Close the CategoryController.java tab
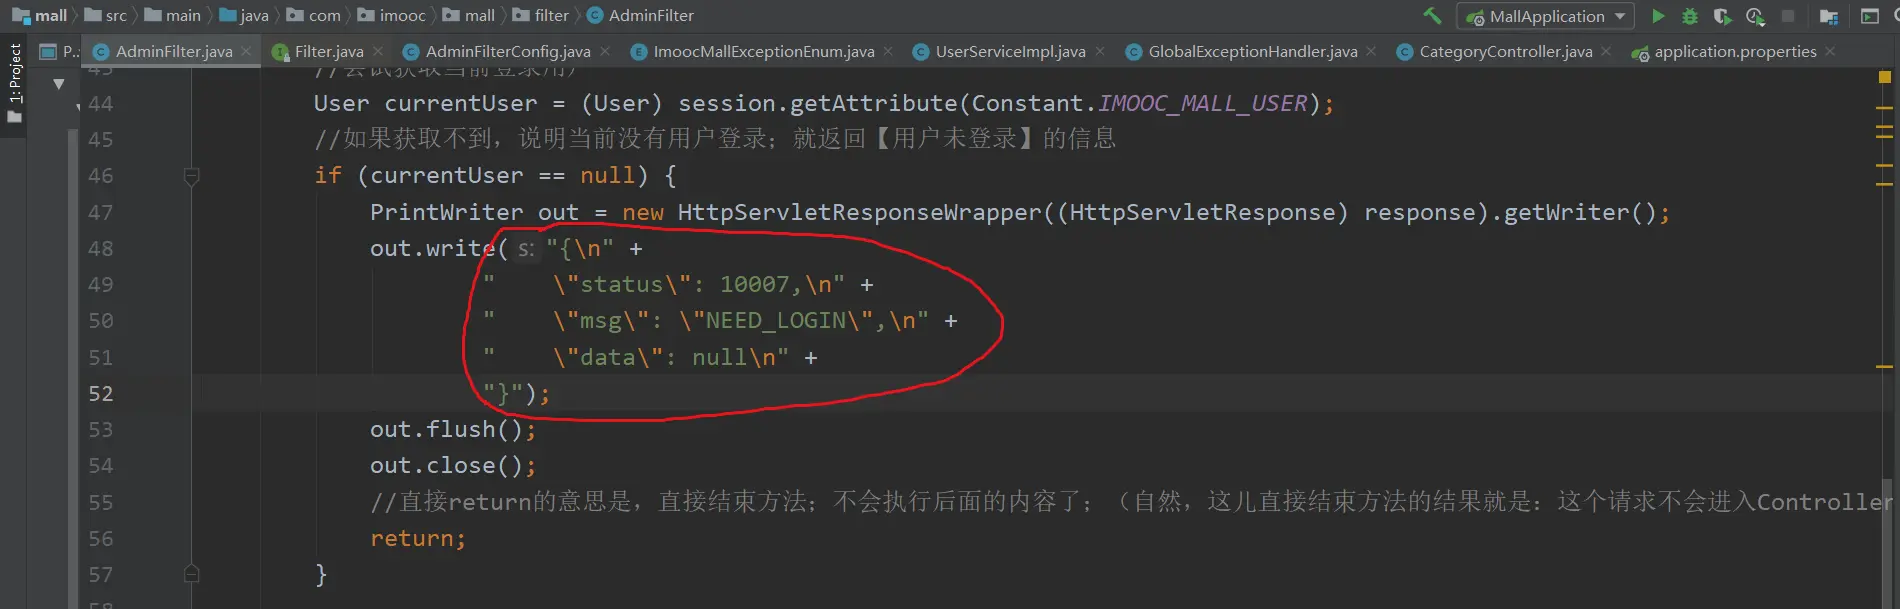The width and height of the screenshot is (1900, 609). click(1606, 51)
